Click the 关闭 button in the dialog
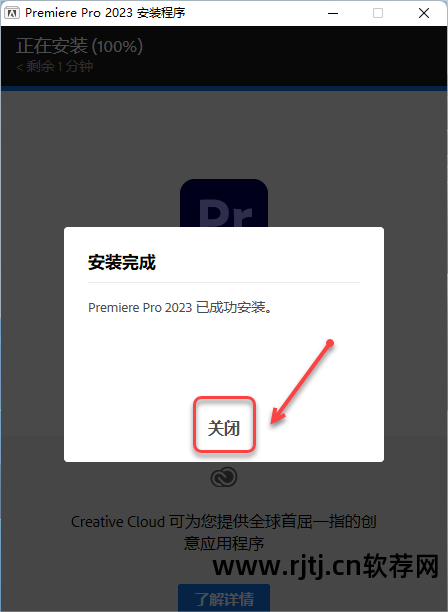Viewport: 448px width, 612px height. [x=224, y=428]
